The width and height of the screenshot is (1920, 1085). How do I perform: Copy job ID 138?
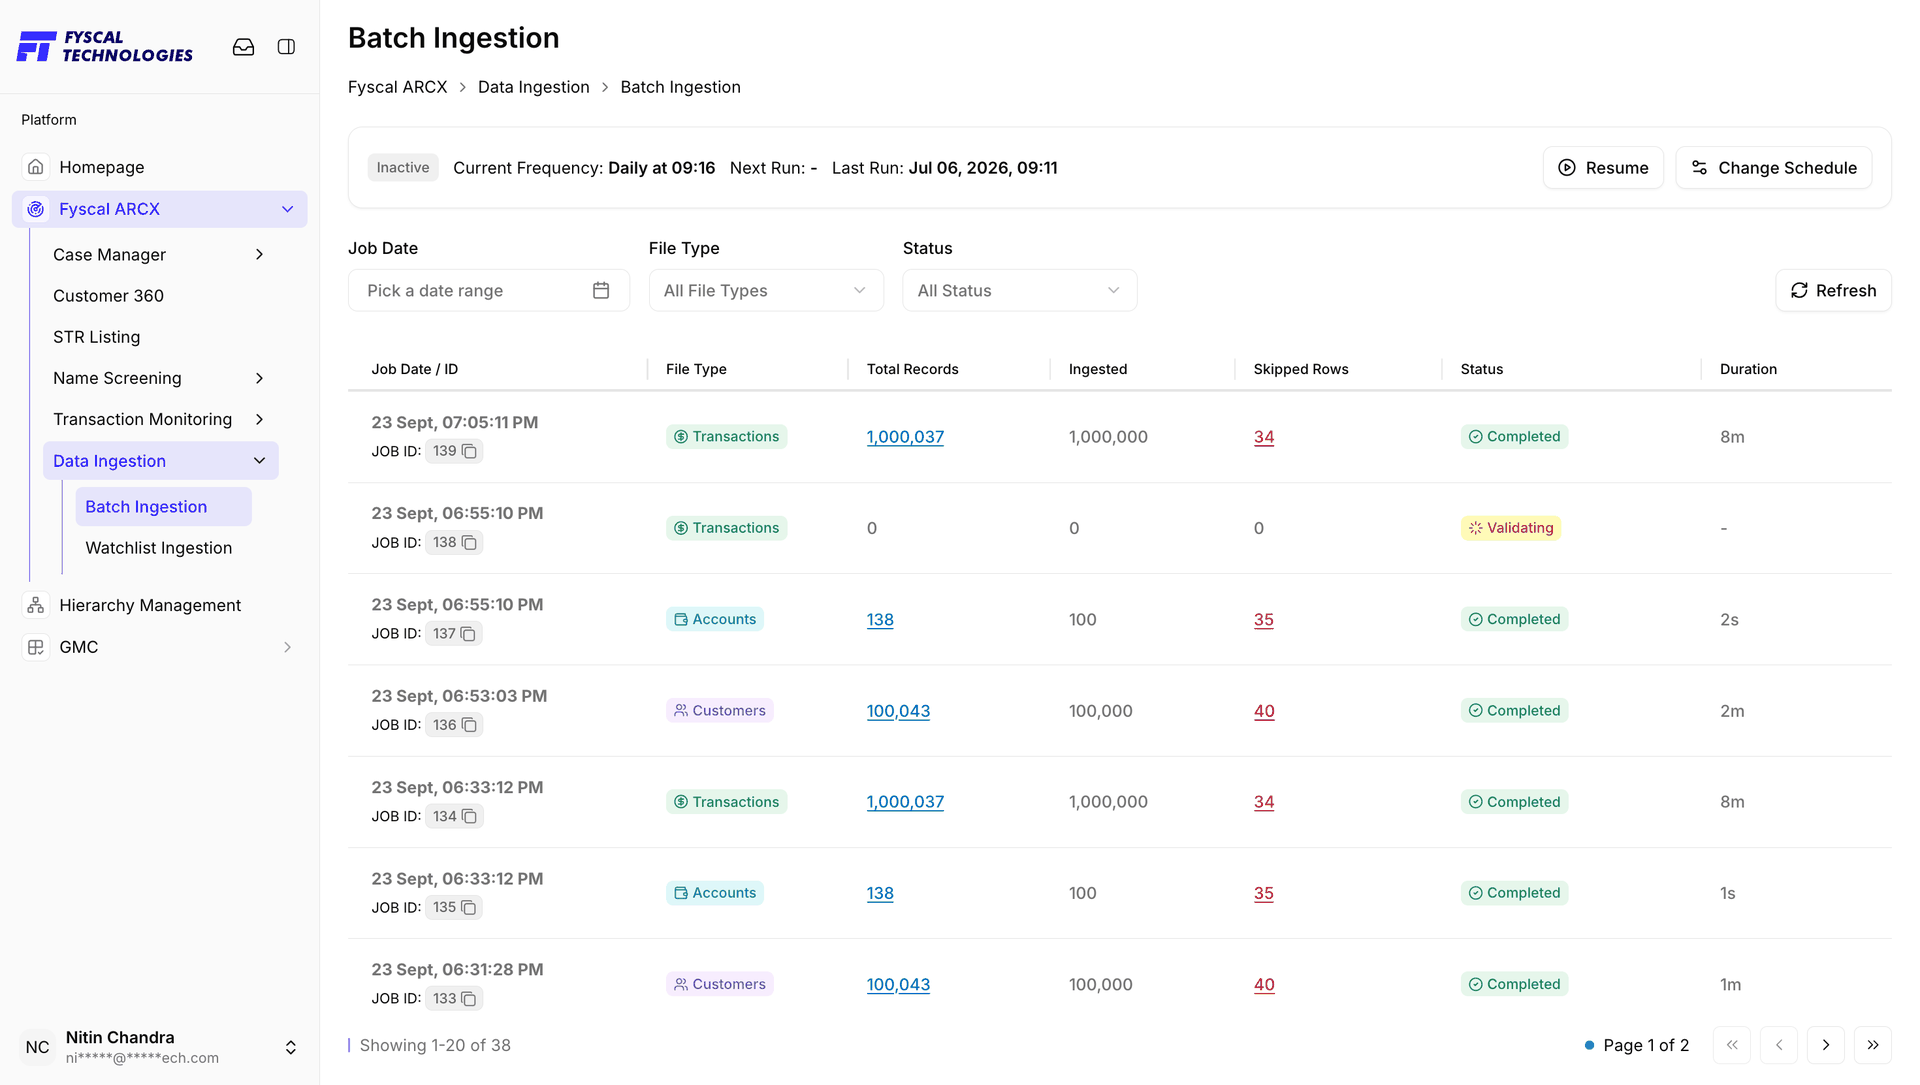tap(469, 542)
